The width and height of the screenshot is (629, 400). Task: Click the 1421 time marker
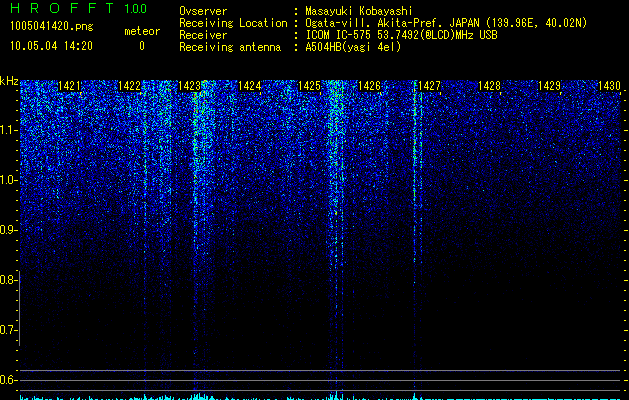(69, 86)
